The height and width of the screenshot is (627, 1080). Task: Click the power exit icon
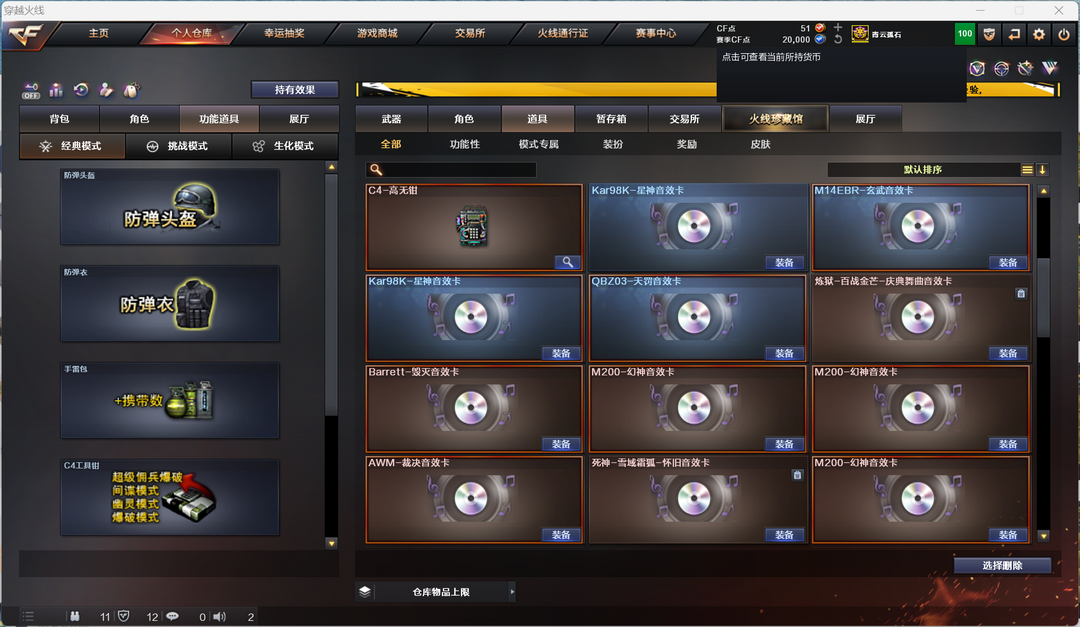coord(1064,34)
